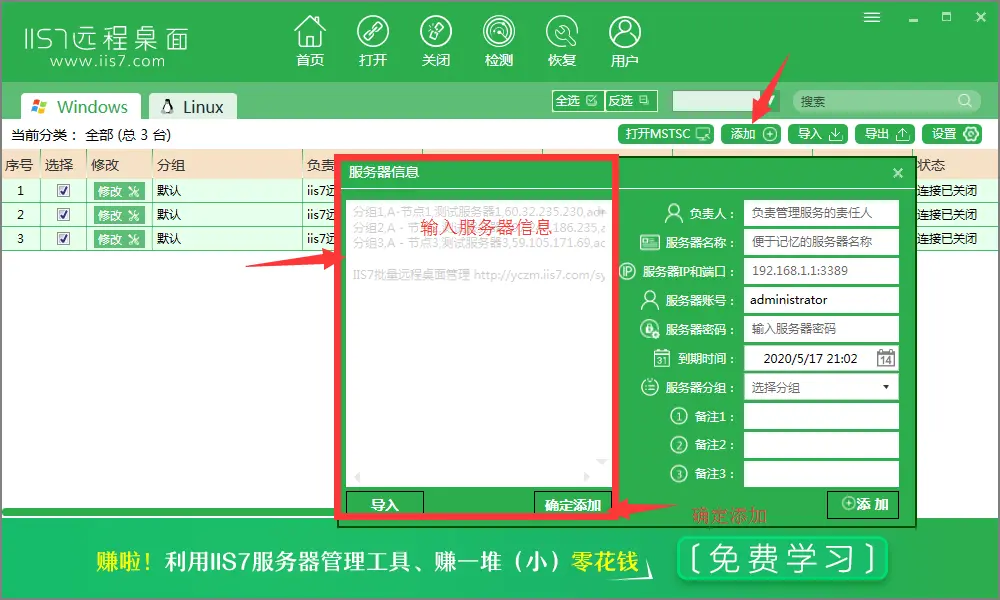The image size is (1000, 600).
Task: Click the 恢复 restore icon
Action: [x=562, y=41]
